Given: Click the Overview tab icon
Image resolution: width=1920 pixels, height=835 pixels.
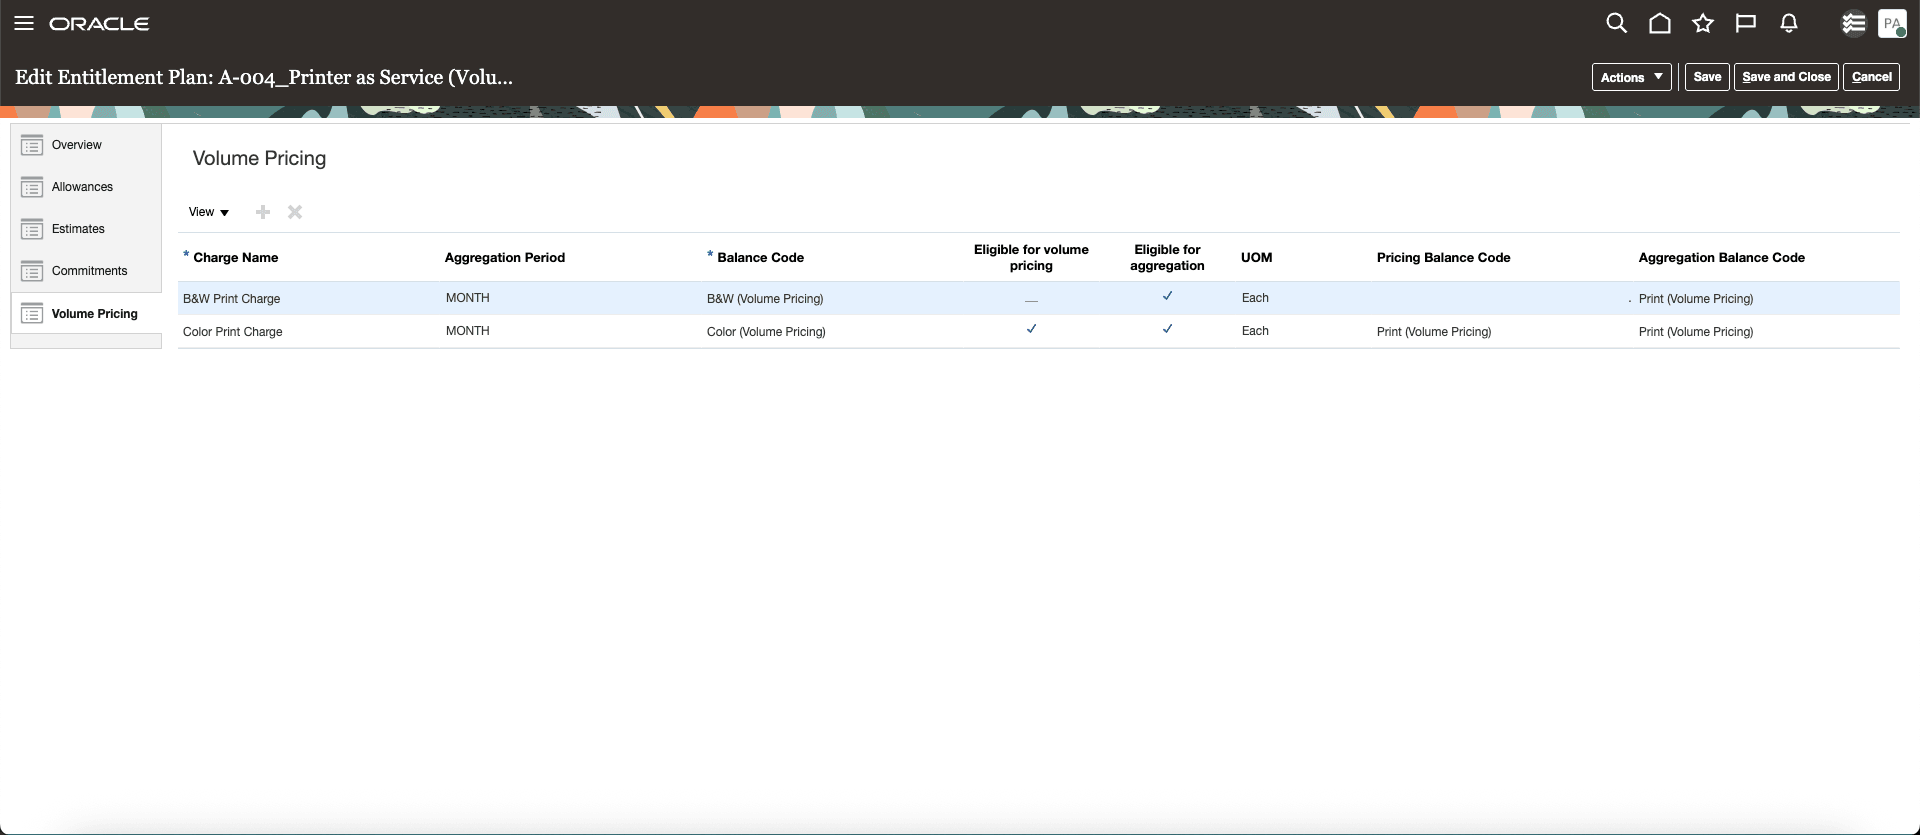Looking at the screenshot, I should tap(32, 145).
